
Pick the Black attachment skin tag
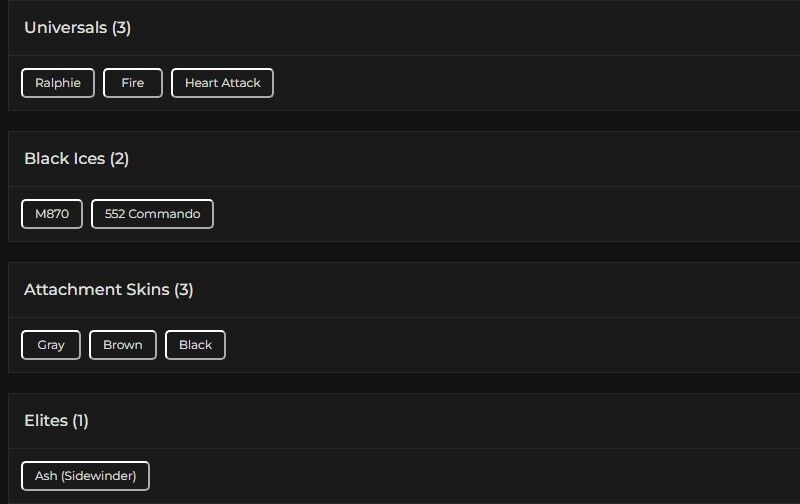point(195,345)
